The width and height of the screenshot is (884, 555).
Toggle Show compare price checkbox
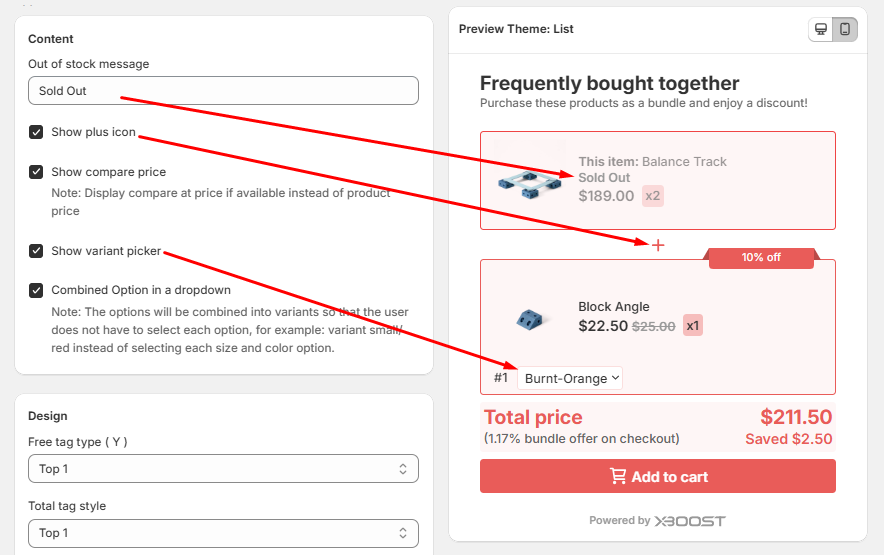click(36, 172)
